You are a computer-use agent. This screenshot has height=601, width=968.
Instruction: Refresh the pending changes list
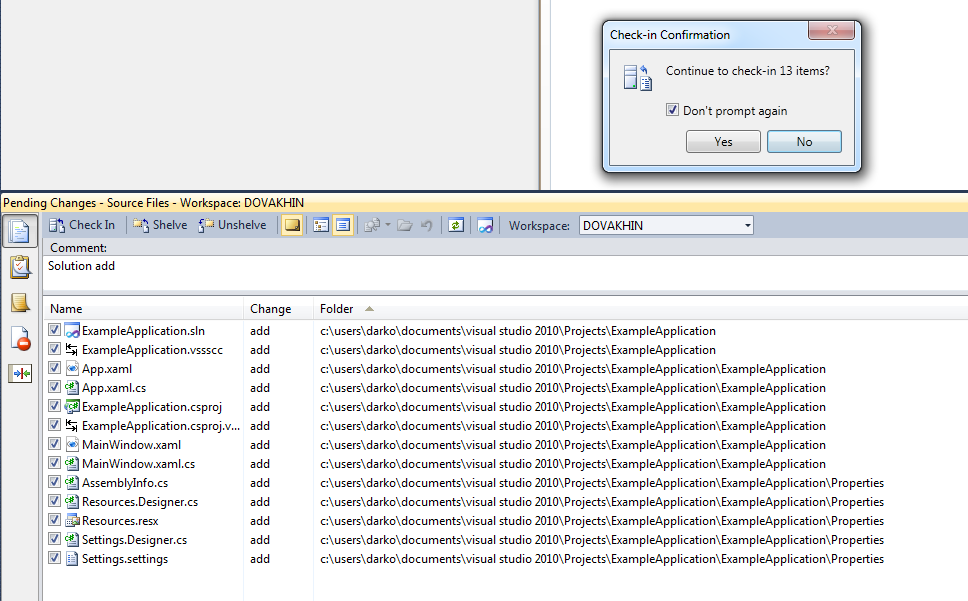tap(455, 225)
